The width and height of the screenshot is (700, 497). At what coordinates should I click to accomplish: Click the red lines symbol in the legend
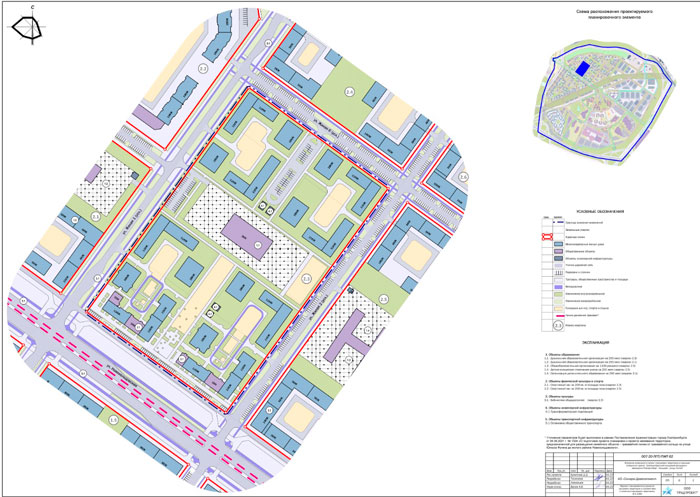click(x=547, y=238)
